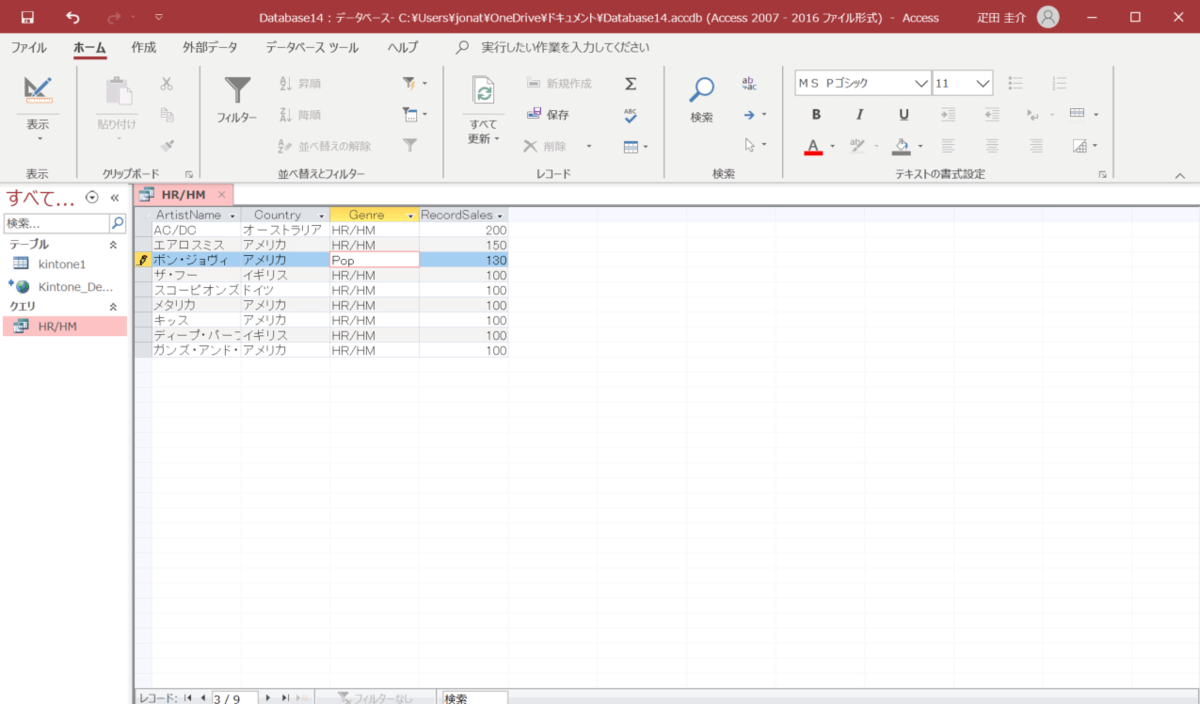The width and height of the screenshot is (1200, 704).
Task: Close the HR/HM query tab
Action: click(222, 195)
